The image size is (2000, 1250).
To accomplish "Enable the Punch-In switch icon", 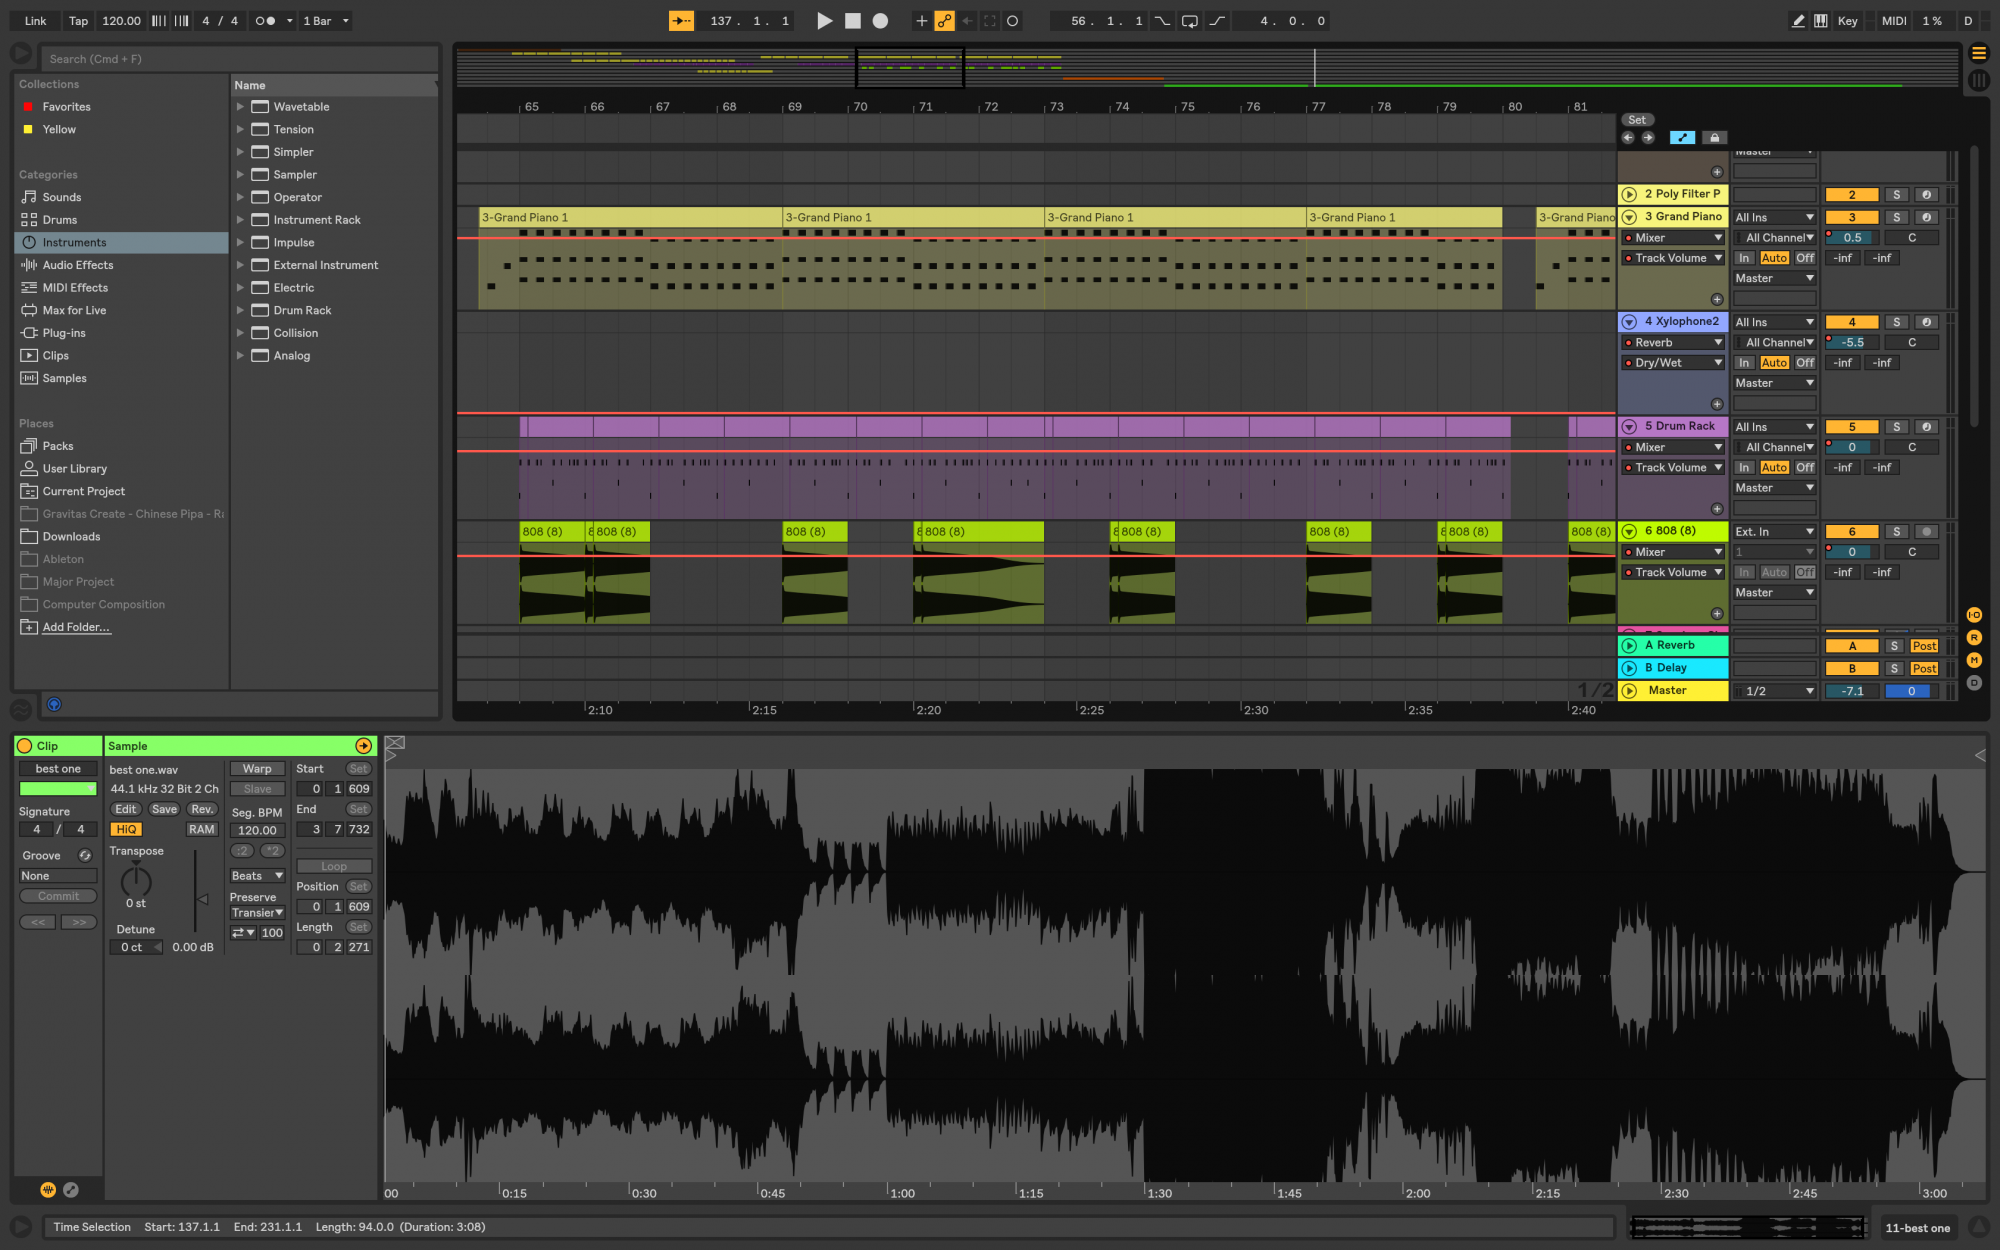I will tap(1162, 20).
